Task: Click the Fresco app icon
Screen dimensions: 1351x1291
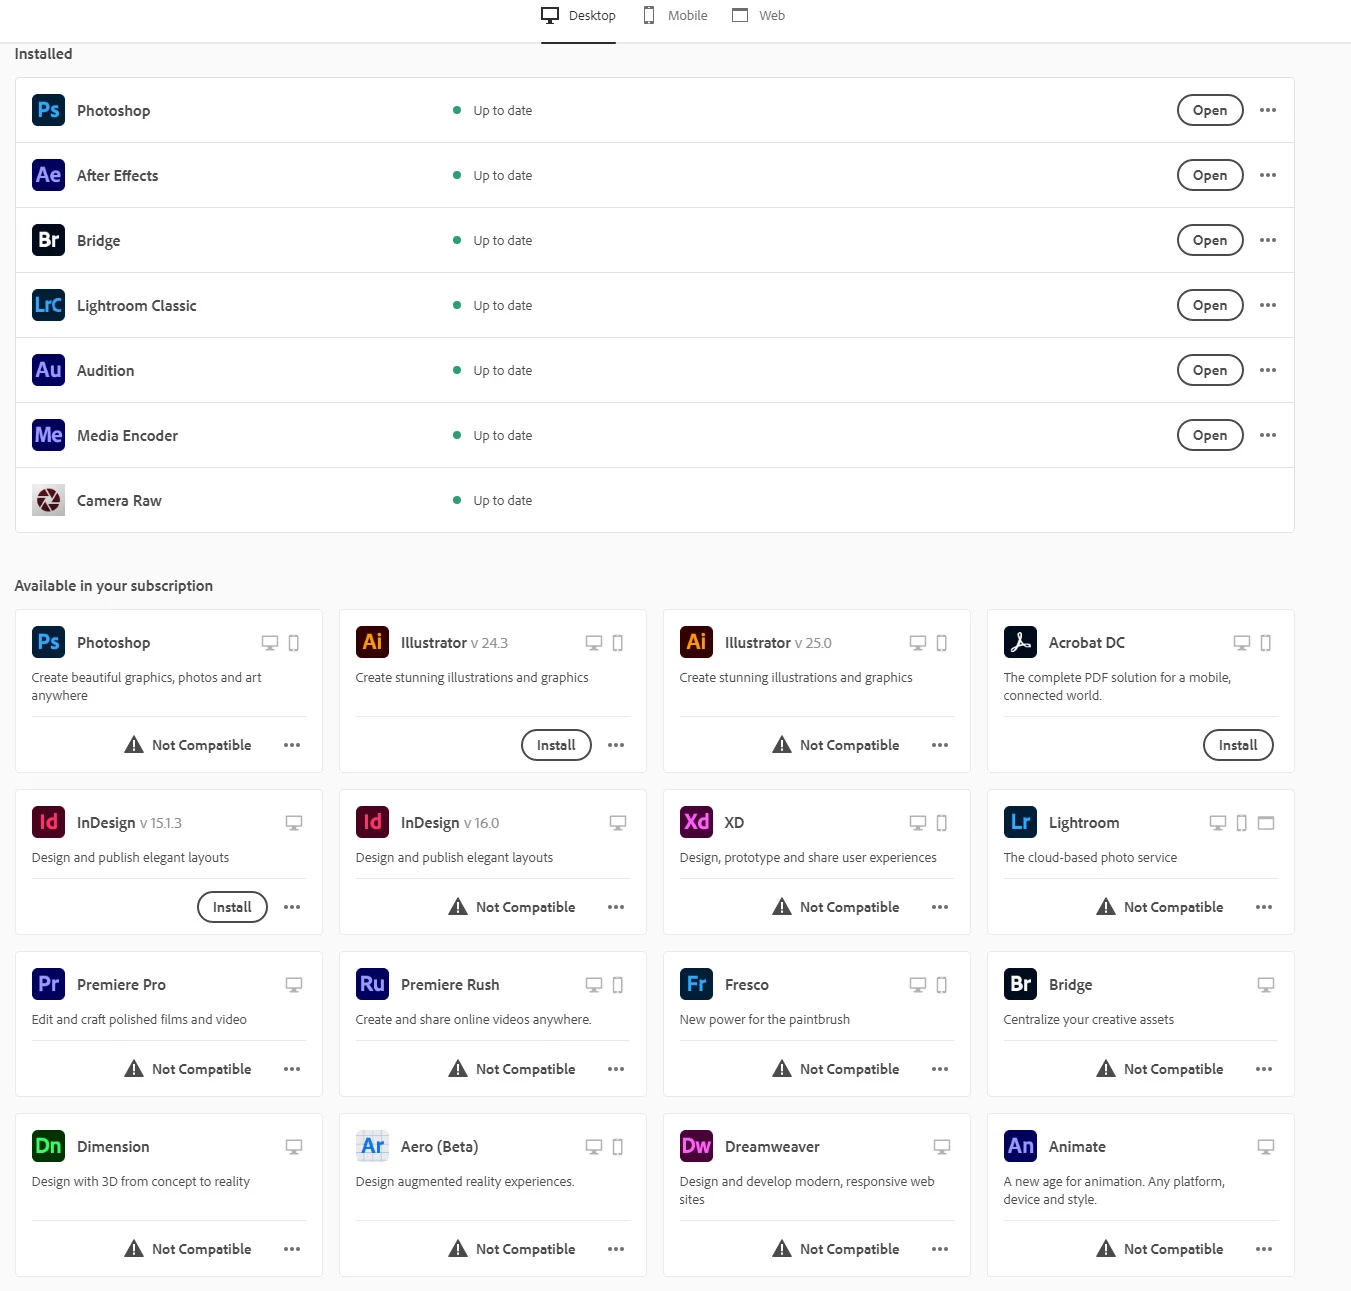Action: point(696,984)
